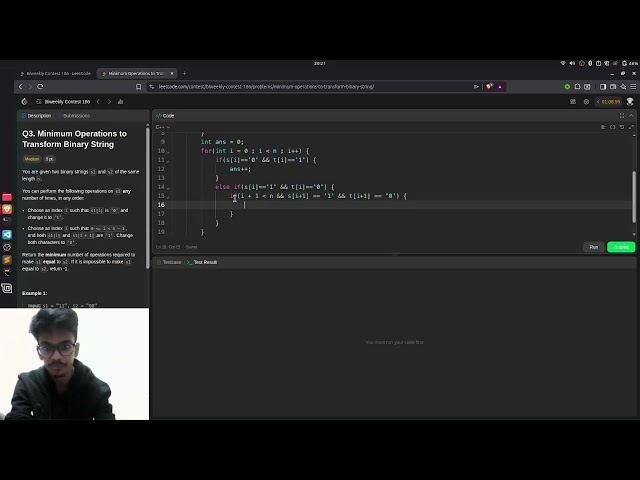The image size is (640, 480).
Task: Click on 'ans++;' in line 12
Action: point(240,169)
